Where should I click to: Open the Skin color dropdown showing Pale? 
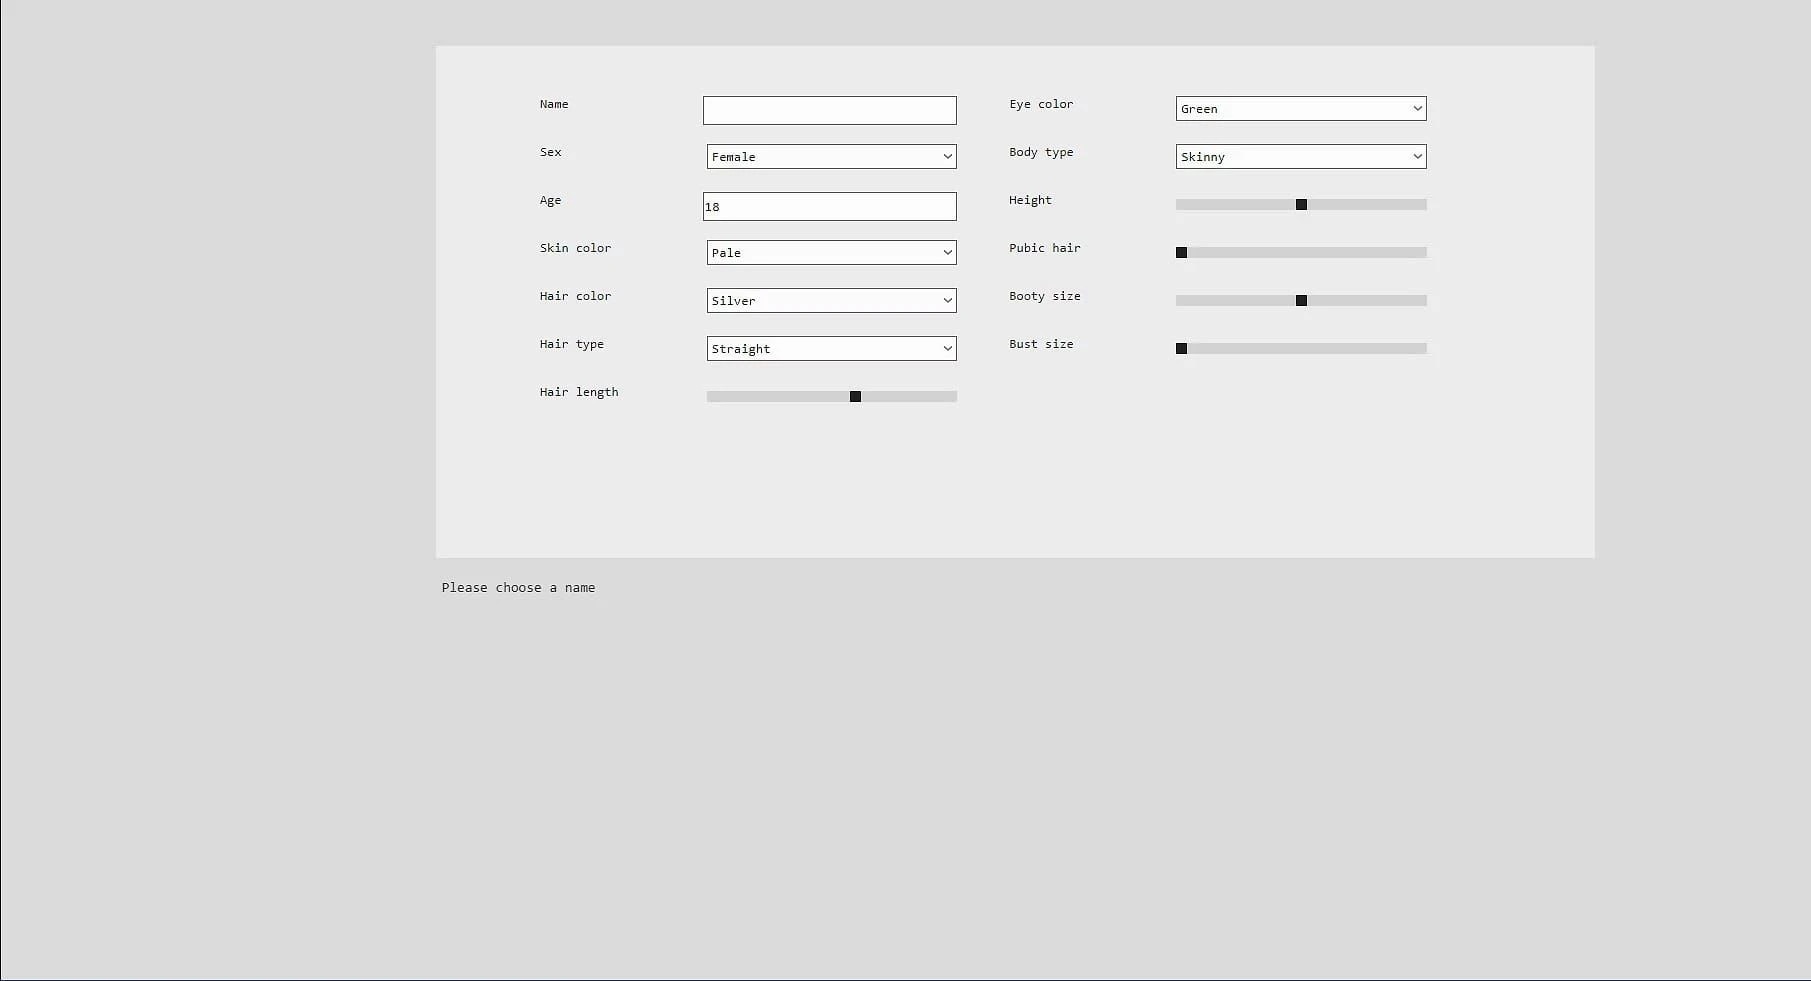831,252
